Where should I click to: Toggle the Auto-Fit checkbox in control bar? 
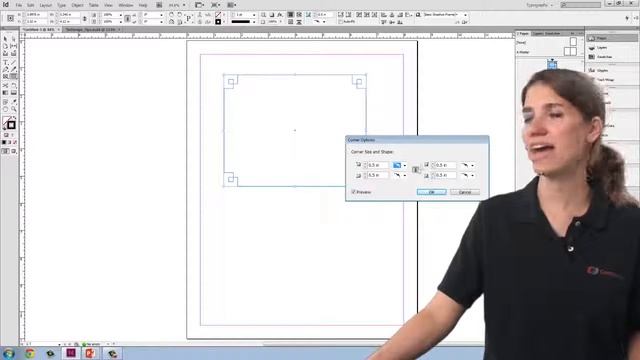pos(341,22)
